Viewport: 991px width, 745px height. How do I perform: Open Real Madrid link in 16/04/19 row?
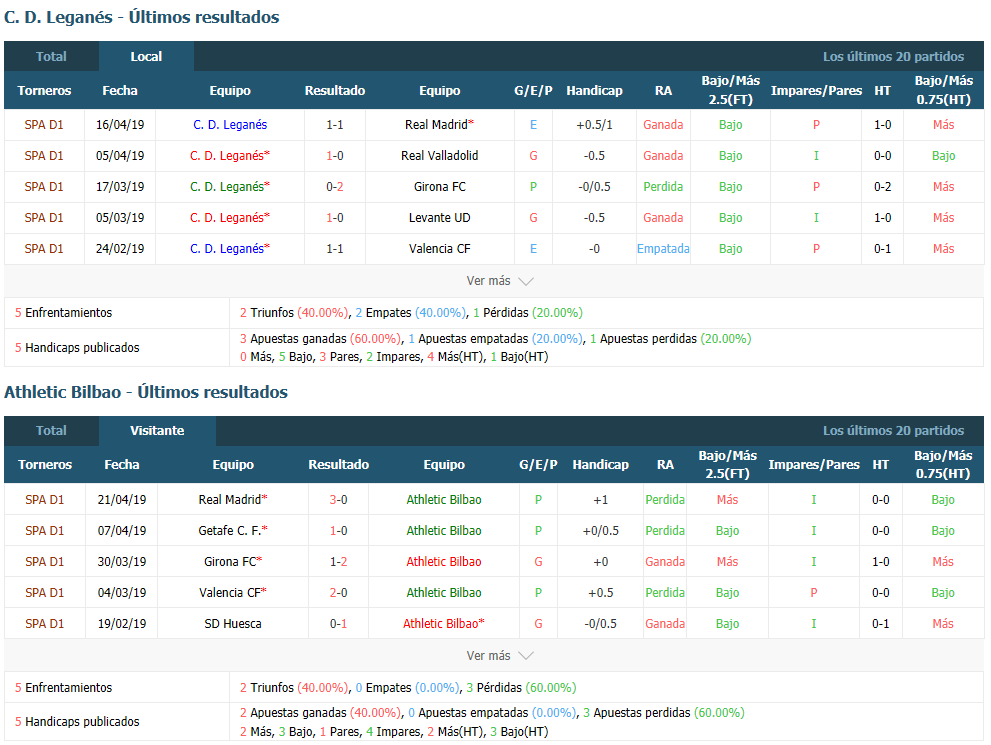click(439, 124)
